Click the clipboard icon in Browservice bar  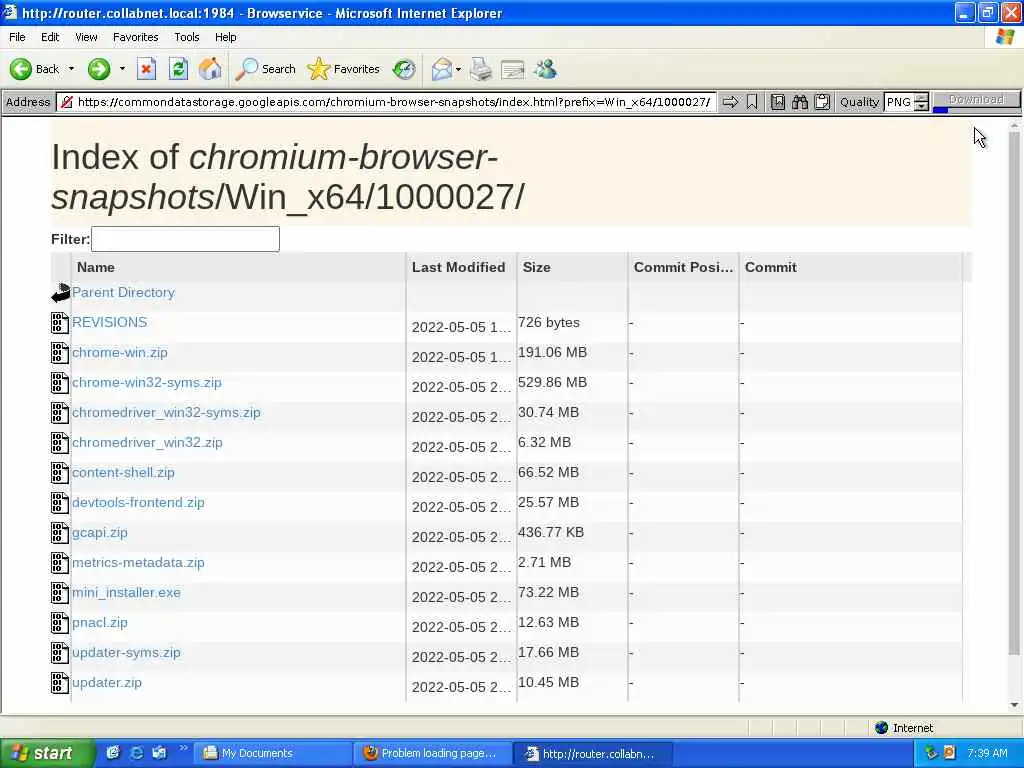tap(822, 102)
